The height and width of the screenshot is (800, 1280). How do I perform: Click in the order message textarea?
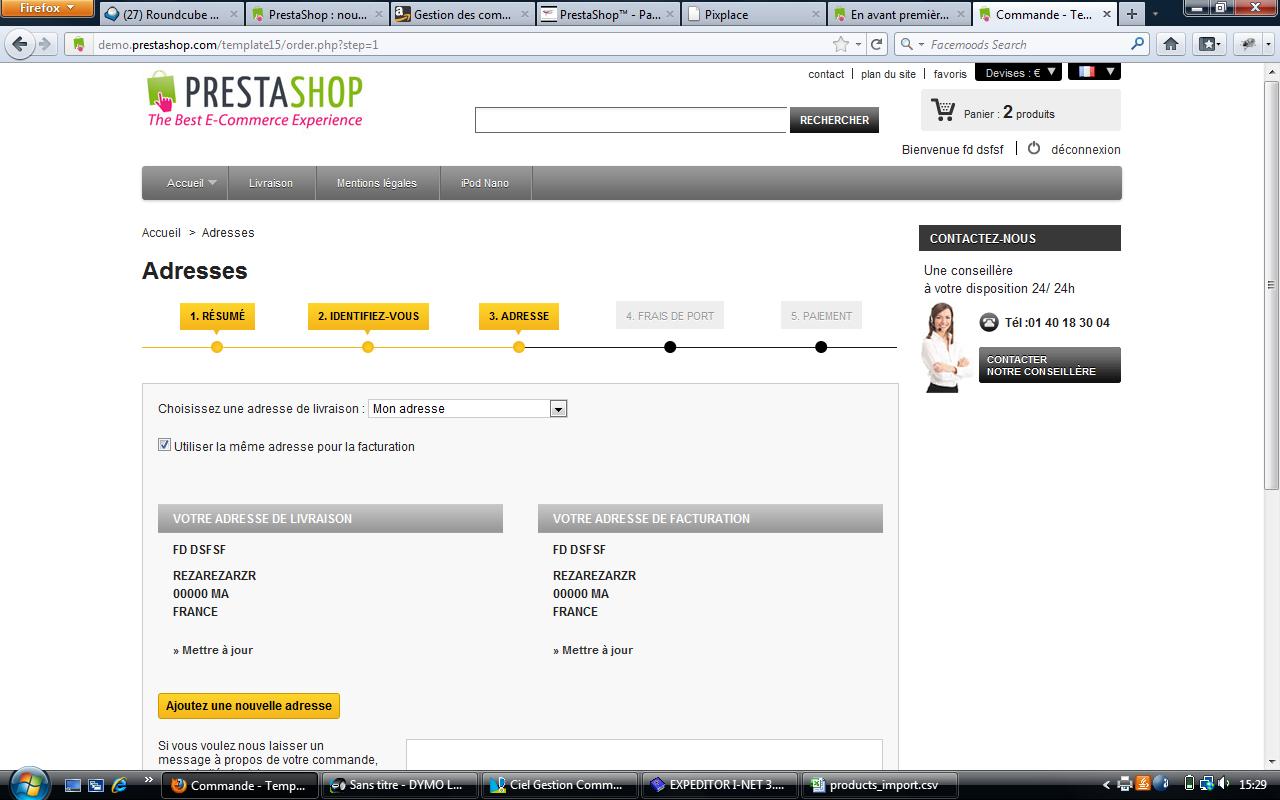click(644, 754)
